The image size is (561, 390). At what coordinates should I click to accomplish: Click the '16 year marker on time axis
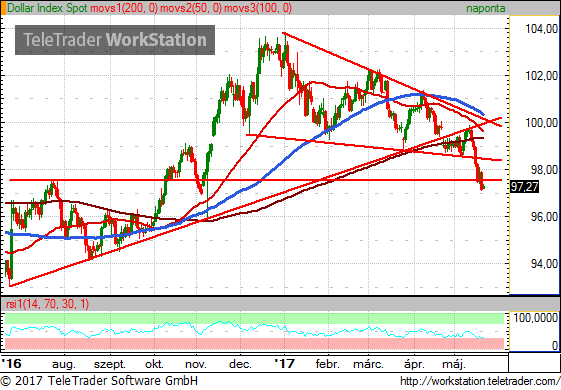point(11,364)
